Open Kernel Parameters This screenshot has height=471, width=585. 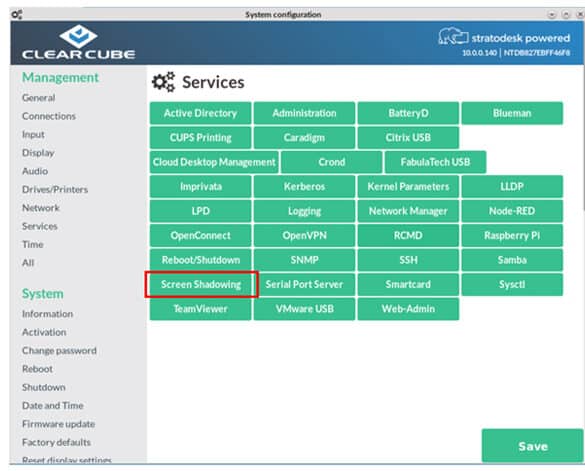408,187
